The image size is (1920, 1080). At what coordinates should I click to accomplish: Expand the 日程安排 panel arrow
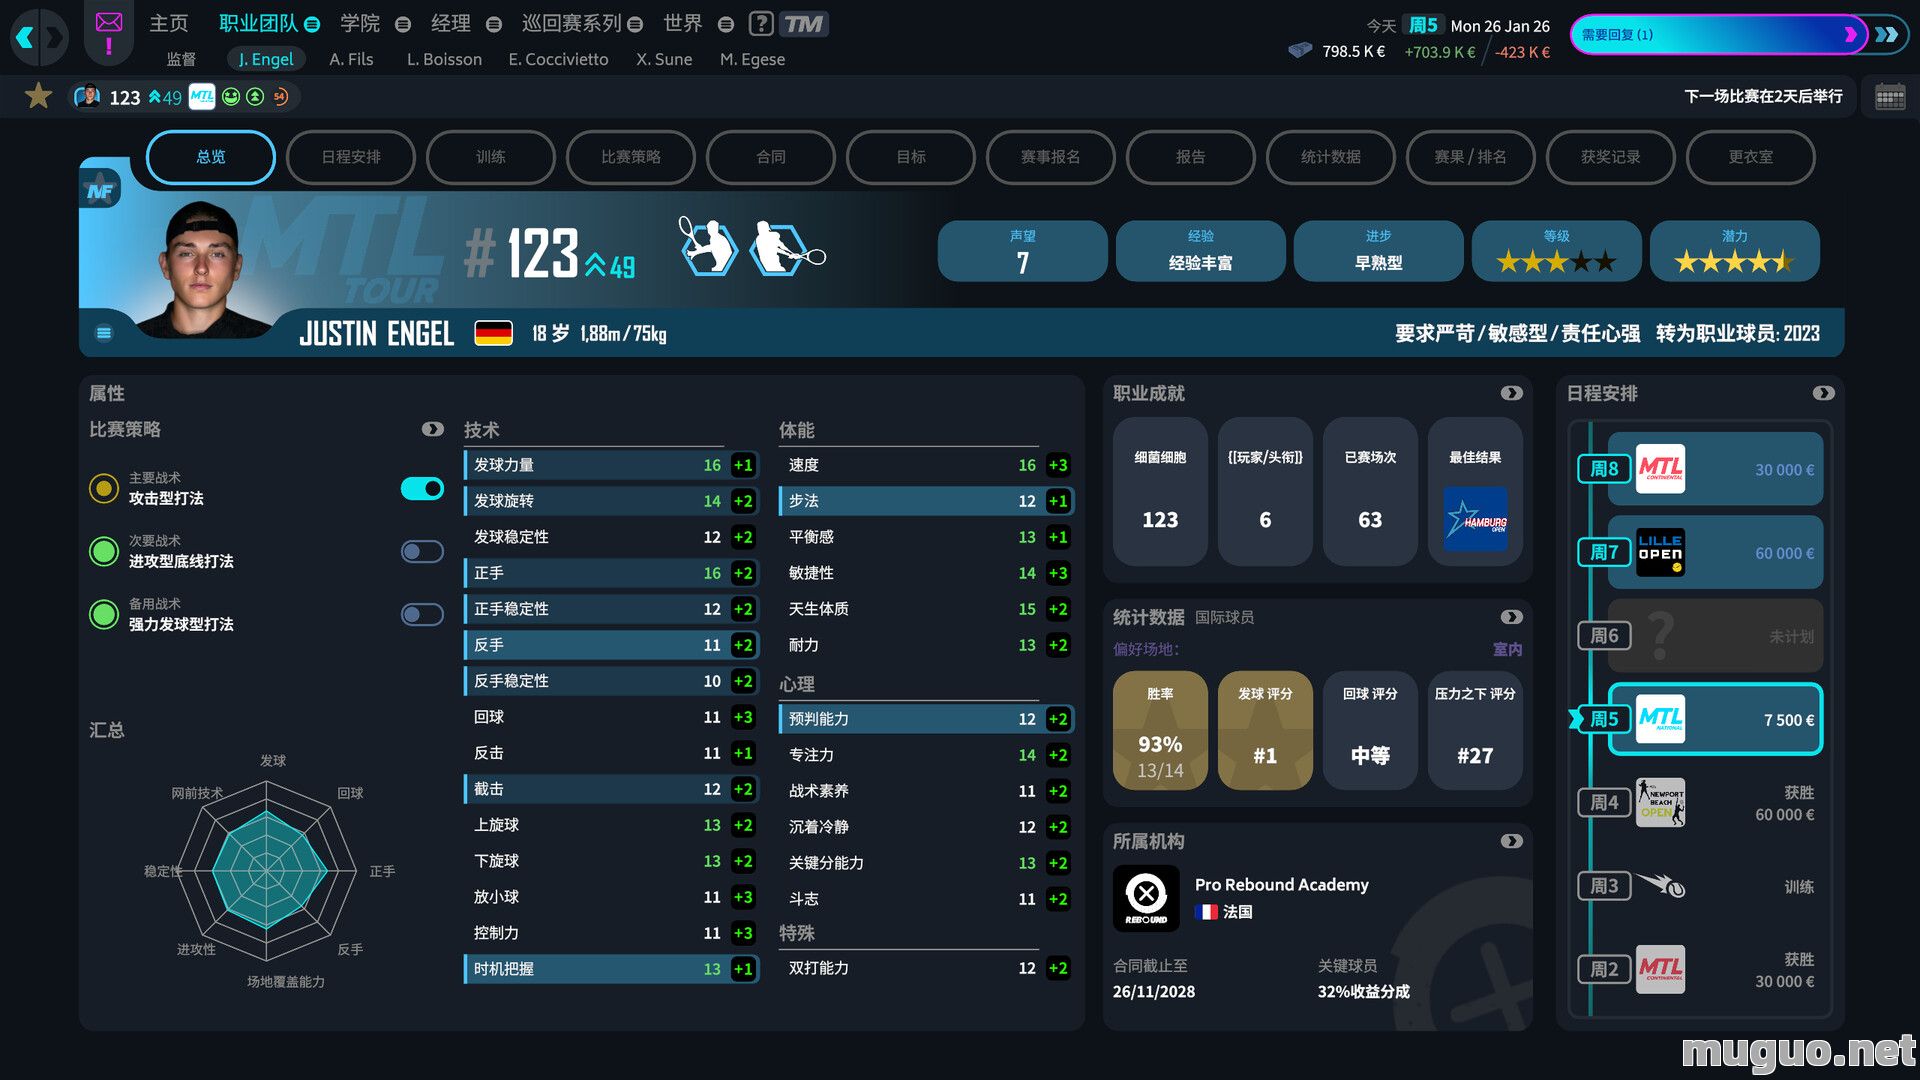[1823, 393]
